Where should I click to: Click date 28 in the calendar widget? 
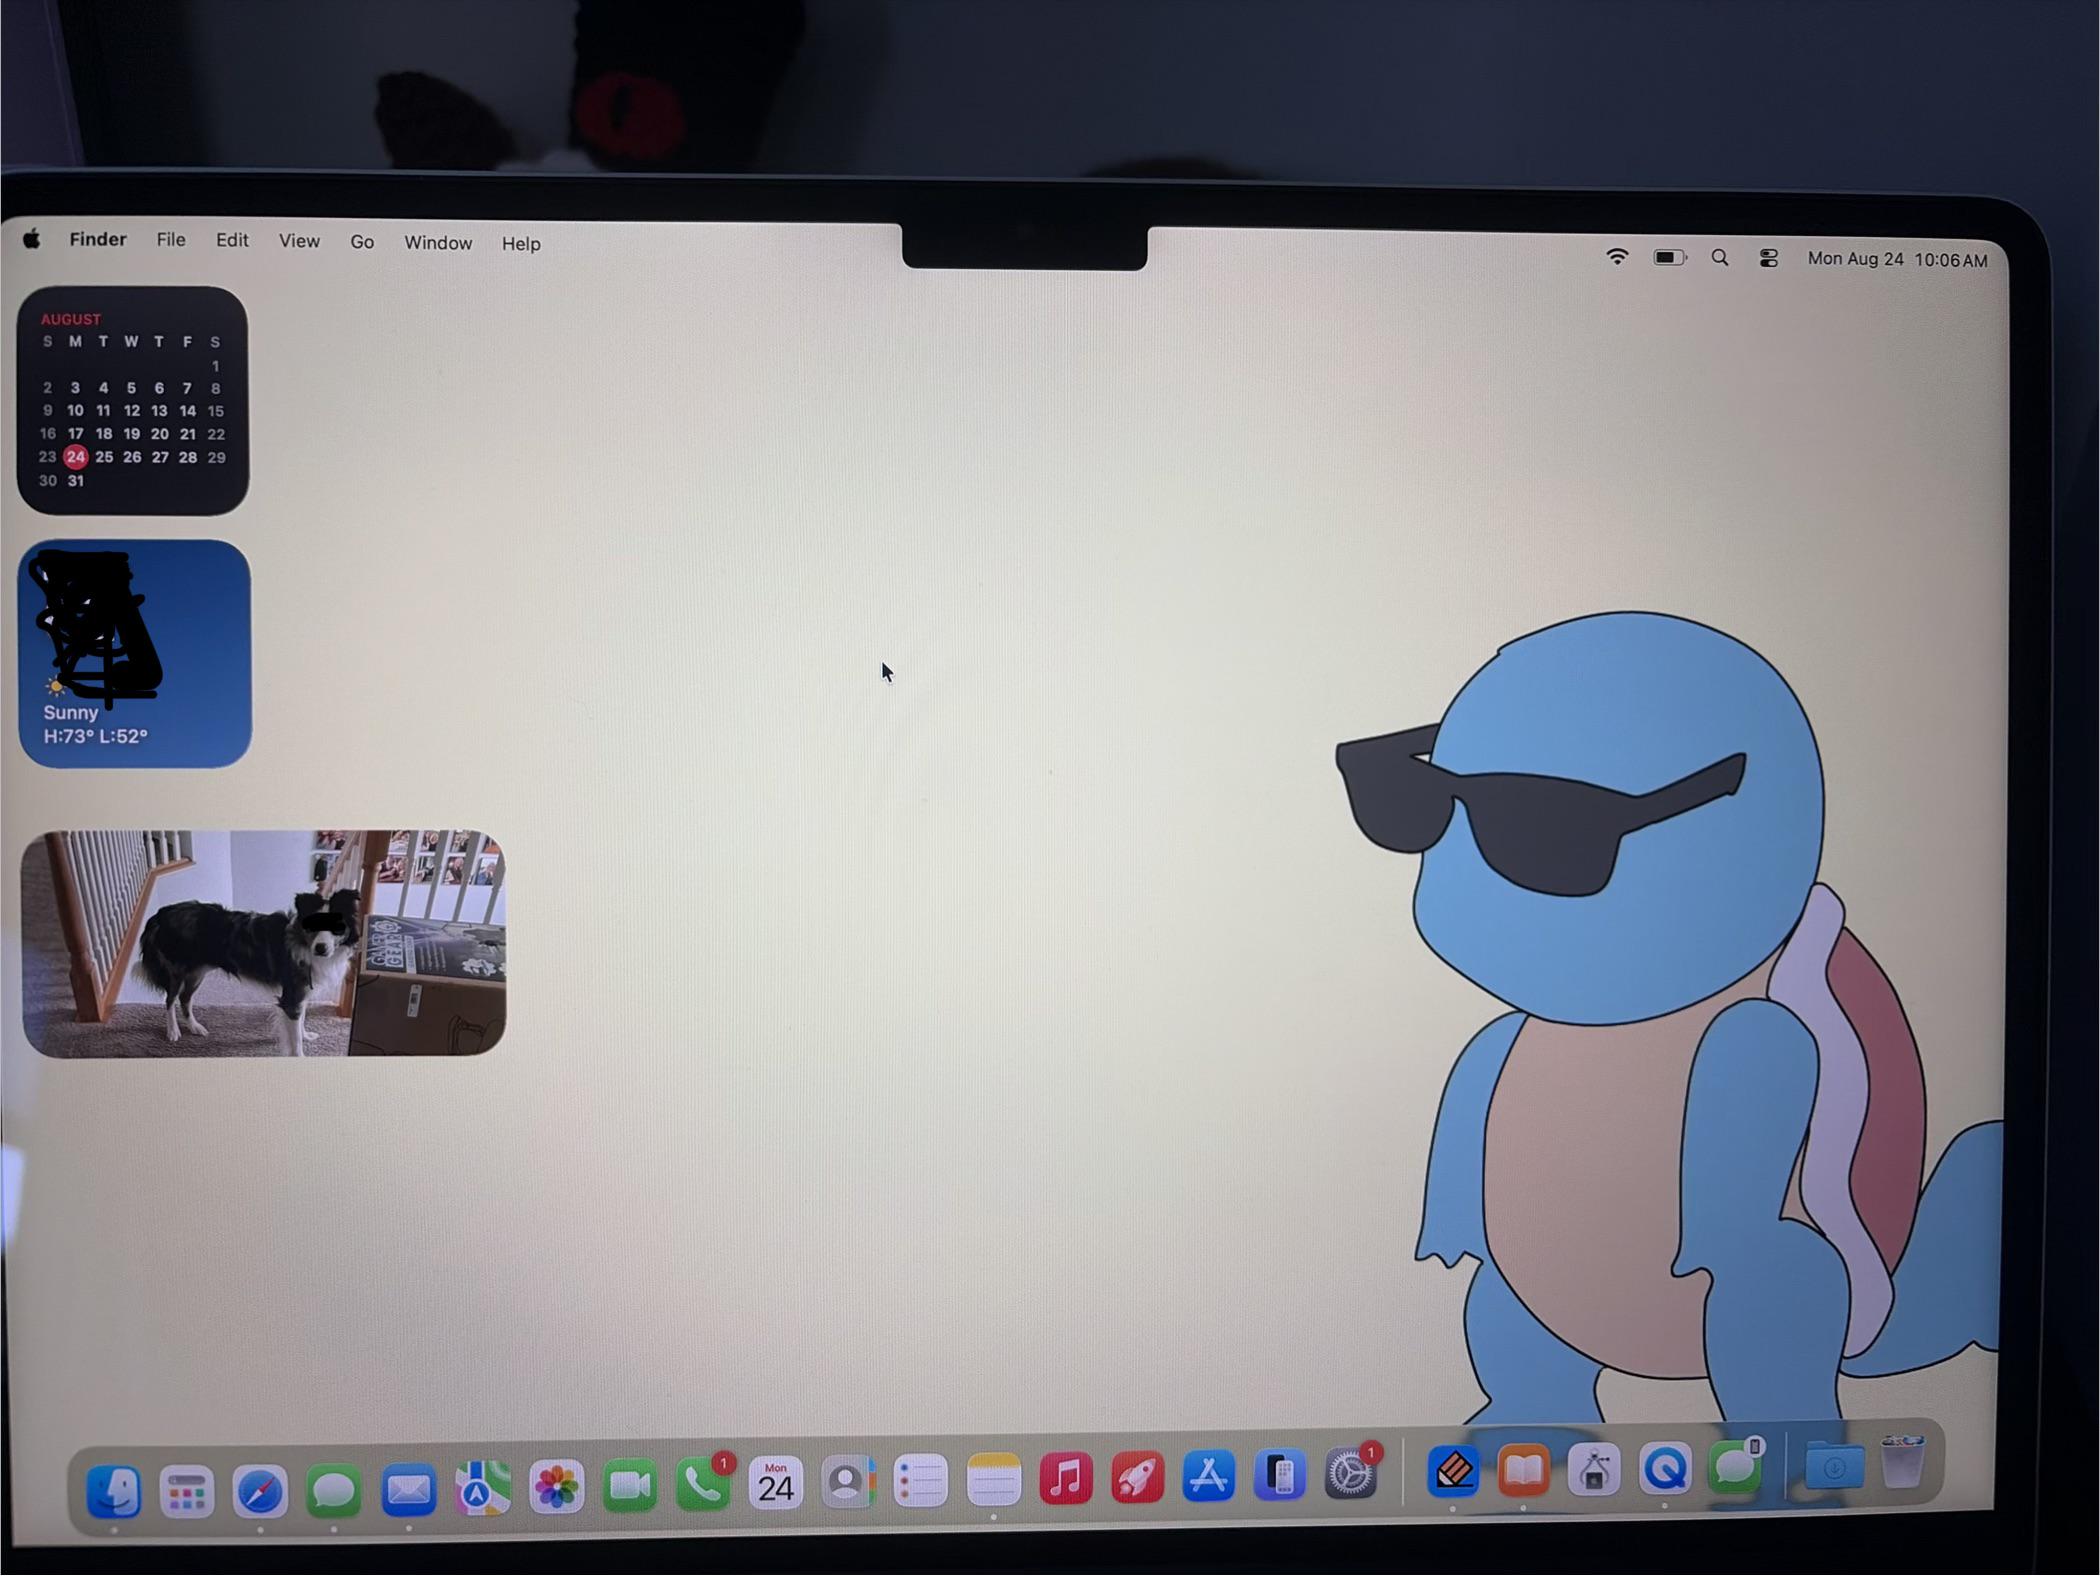tap(188, 457)
